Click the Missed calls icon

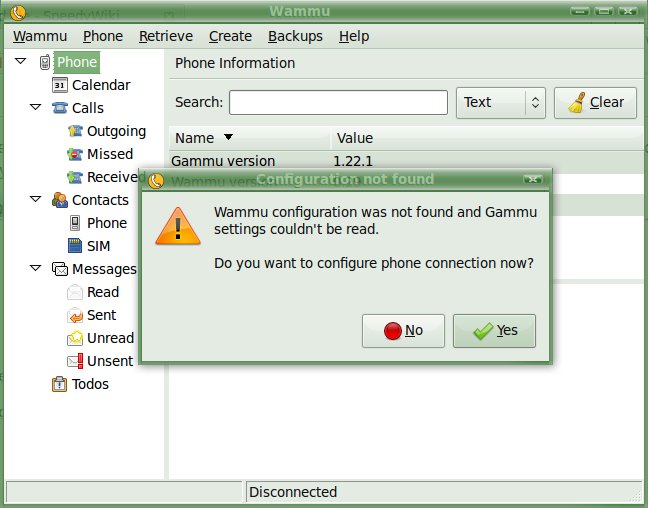click(75, 154)
